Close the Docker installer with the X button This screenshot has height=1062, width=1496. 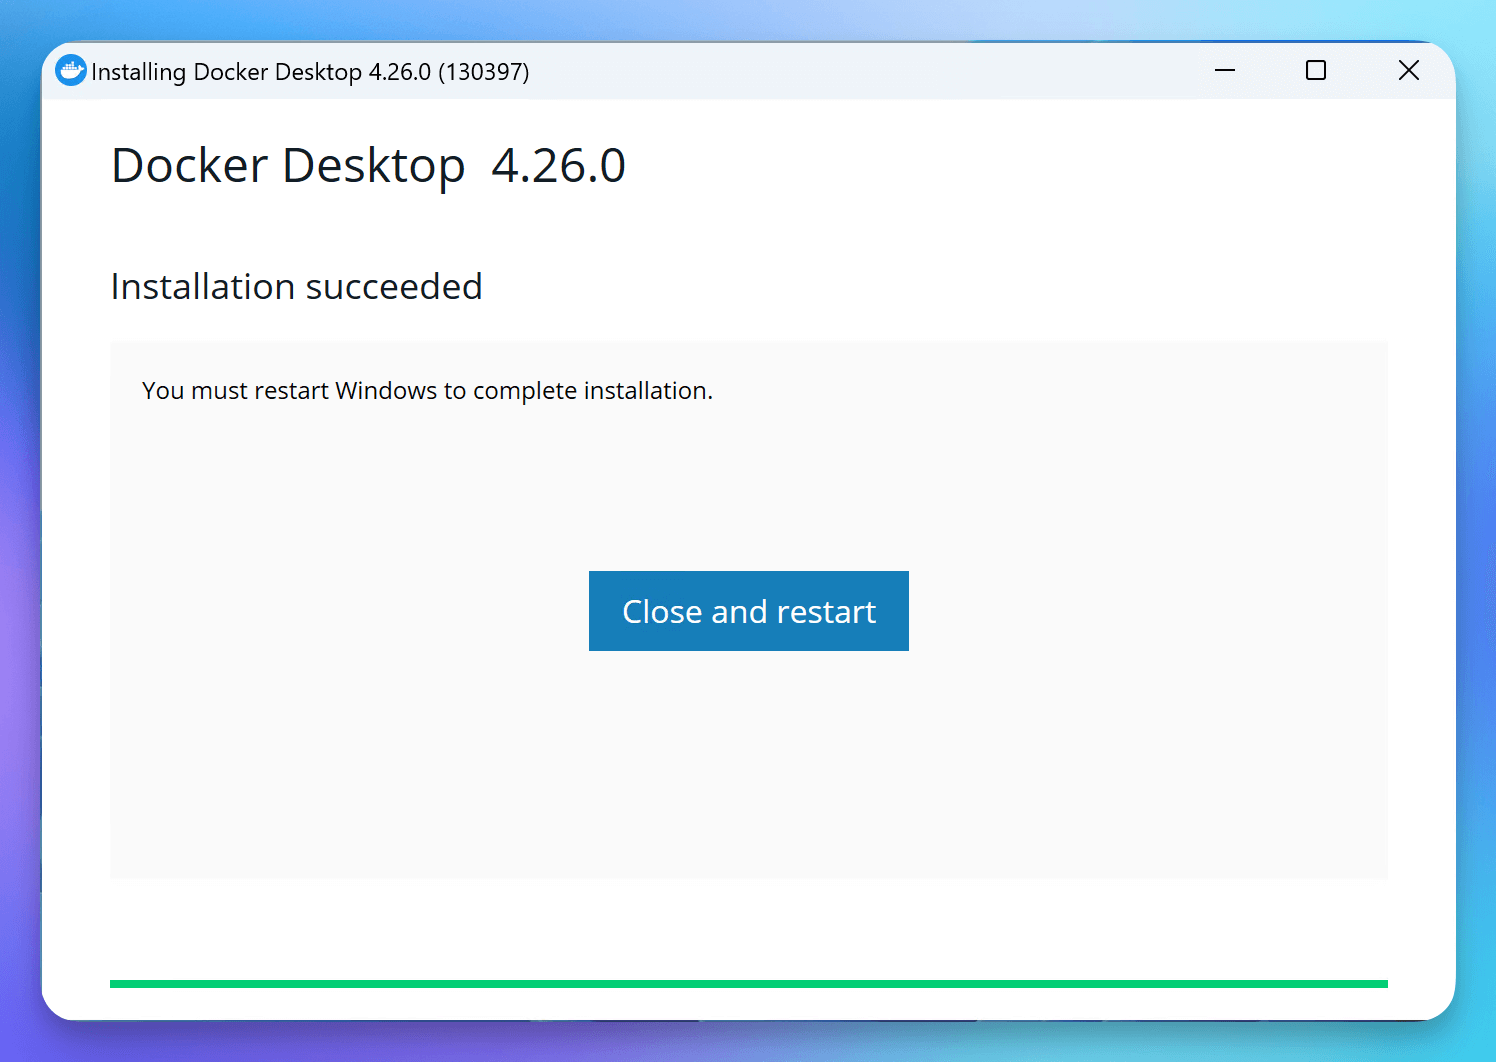tap(1408, 70)
